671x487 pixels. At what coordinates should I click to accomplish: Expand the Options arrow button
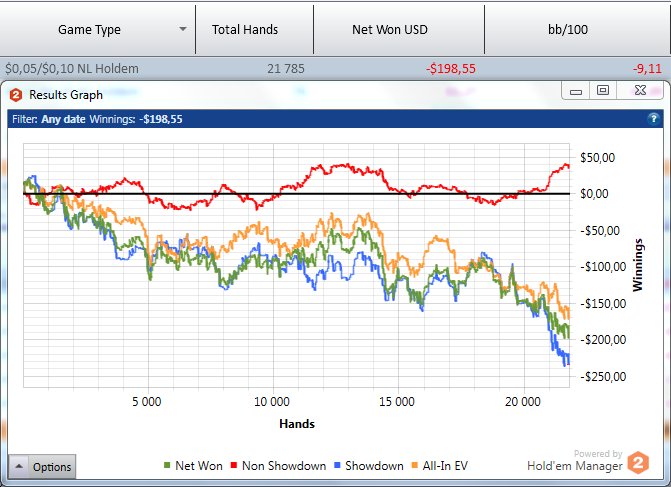point(19,466)
